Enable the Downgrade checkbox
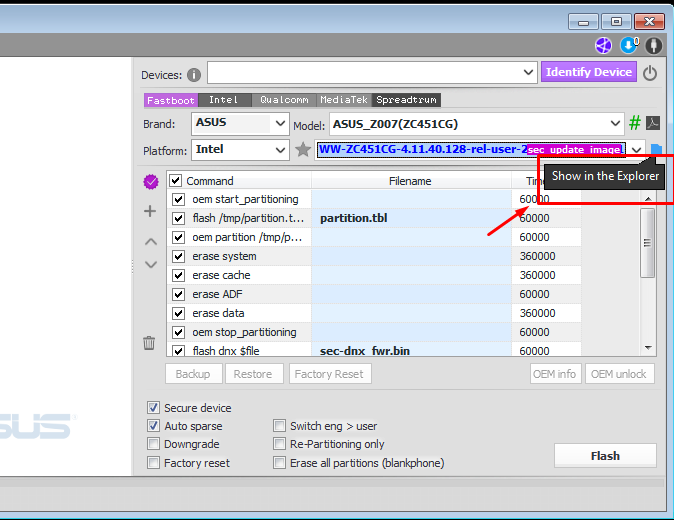This screenshot has height=520, width=674. (x=153, y=444)
